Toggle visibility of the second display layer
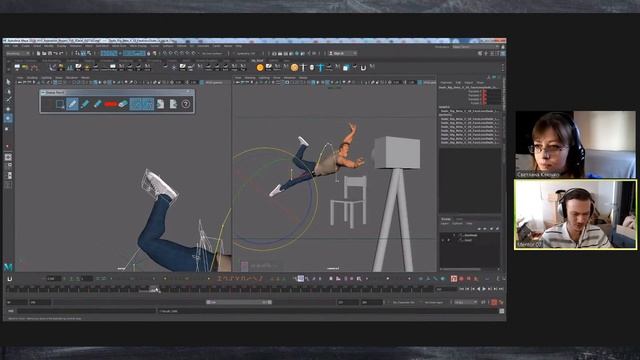Viewport: 640px width, 360px height. click(442, 240)
